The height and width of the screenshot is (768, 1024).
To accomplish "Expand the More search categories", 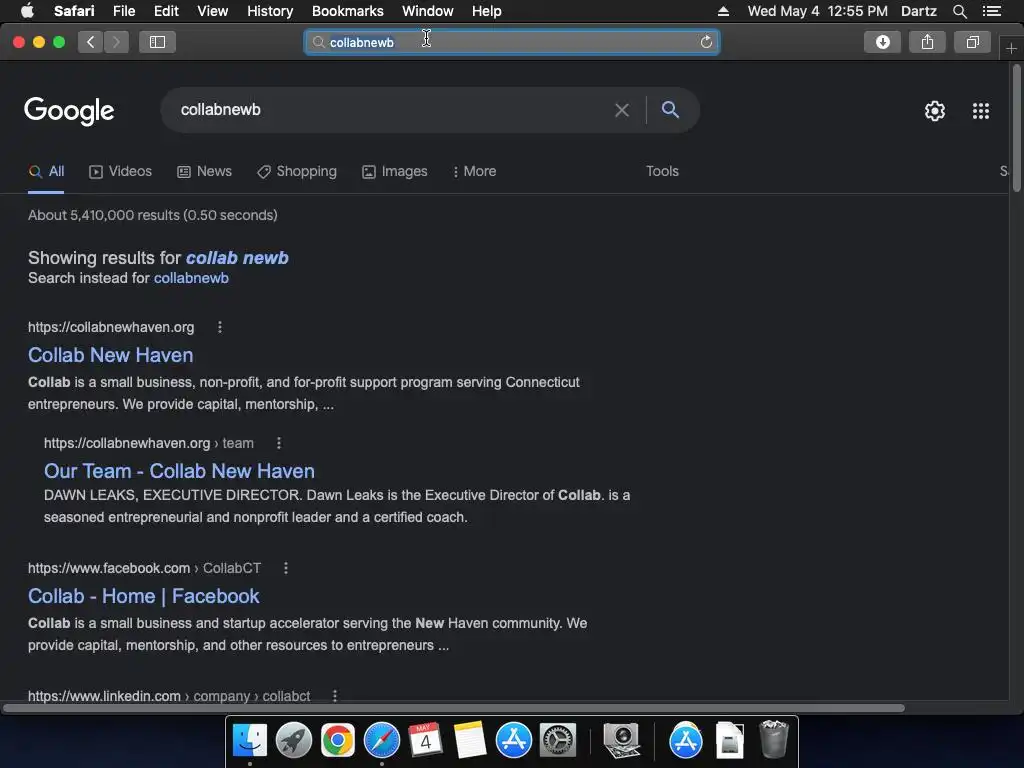I will point(474,172).
